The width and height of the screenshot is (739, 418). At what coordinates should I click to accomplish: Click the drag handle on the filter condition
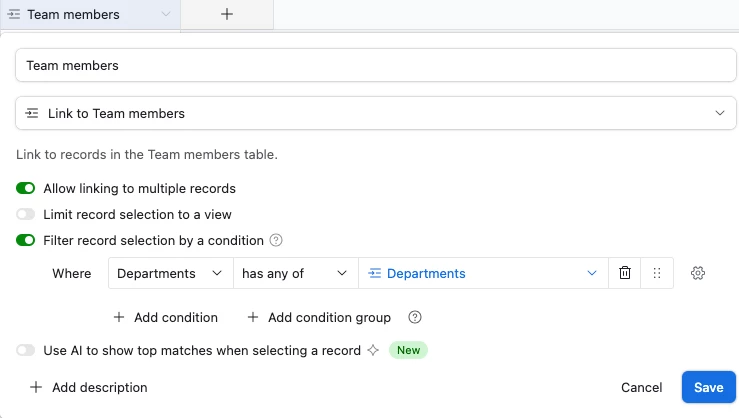(657, 273)
